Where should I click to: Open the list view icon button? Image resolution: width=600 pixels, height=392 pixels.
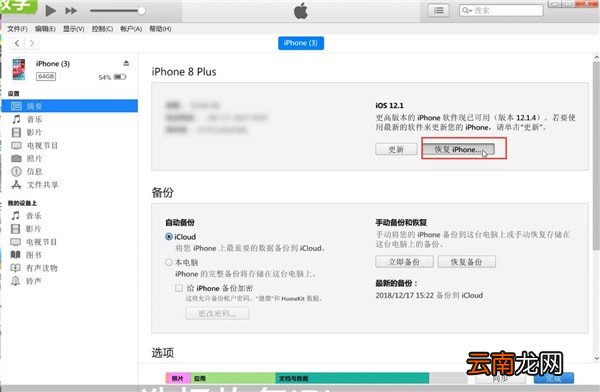click(439, 10)
